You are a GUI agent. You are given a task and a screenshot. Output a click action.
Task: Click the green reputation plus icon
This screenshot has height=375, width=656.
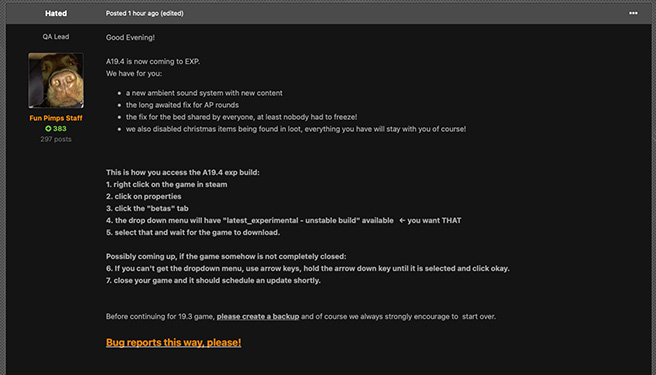pos(48,128)
